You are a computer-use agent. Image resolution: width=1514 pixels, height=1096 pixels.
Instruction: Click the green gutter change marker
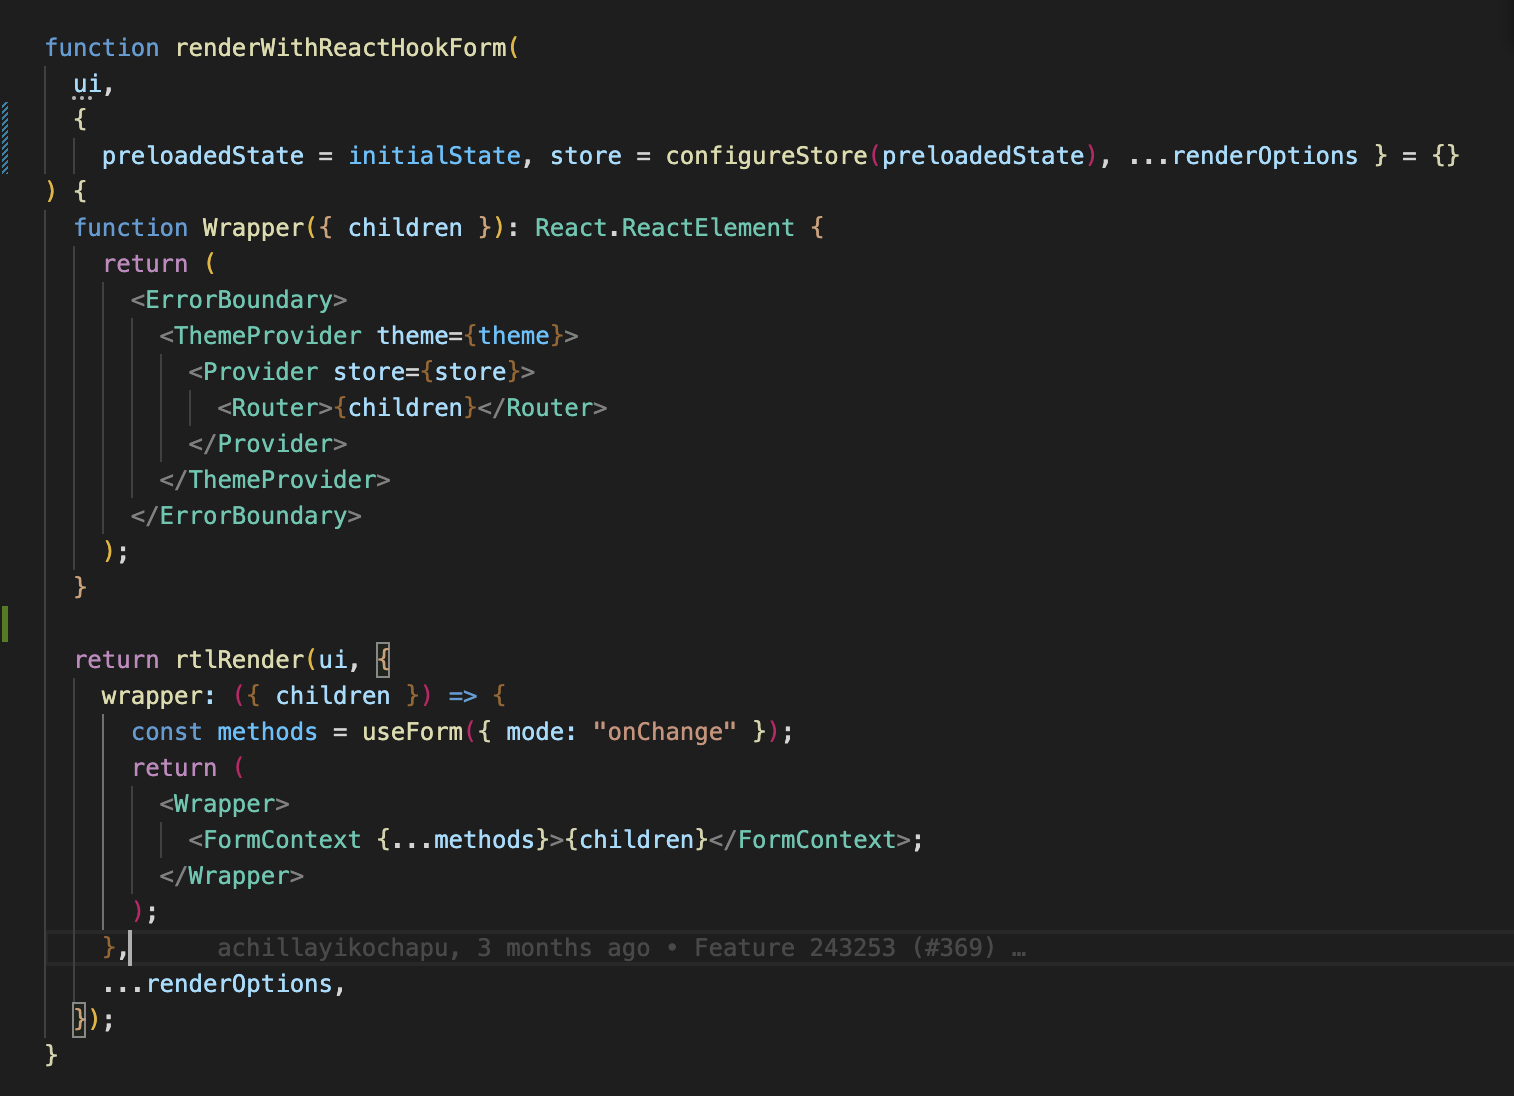pyautogui.click(x=4, y=624)
